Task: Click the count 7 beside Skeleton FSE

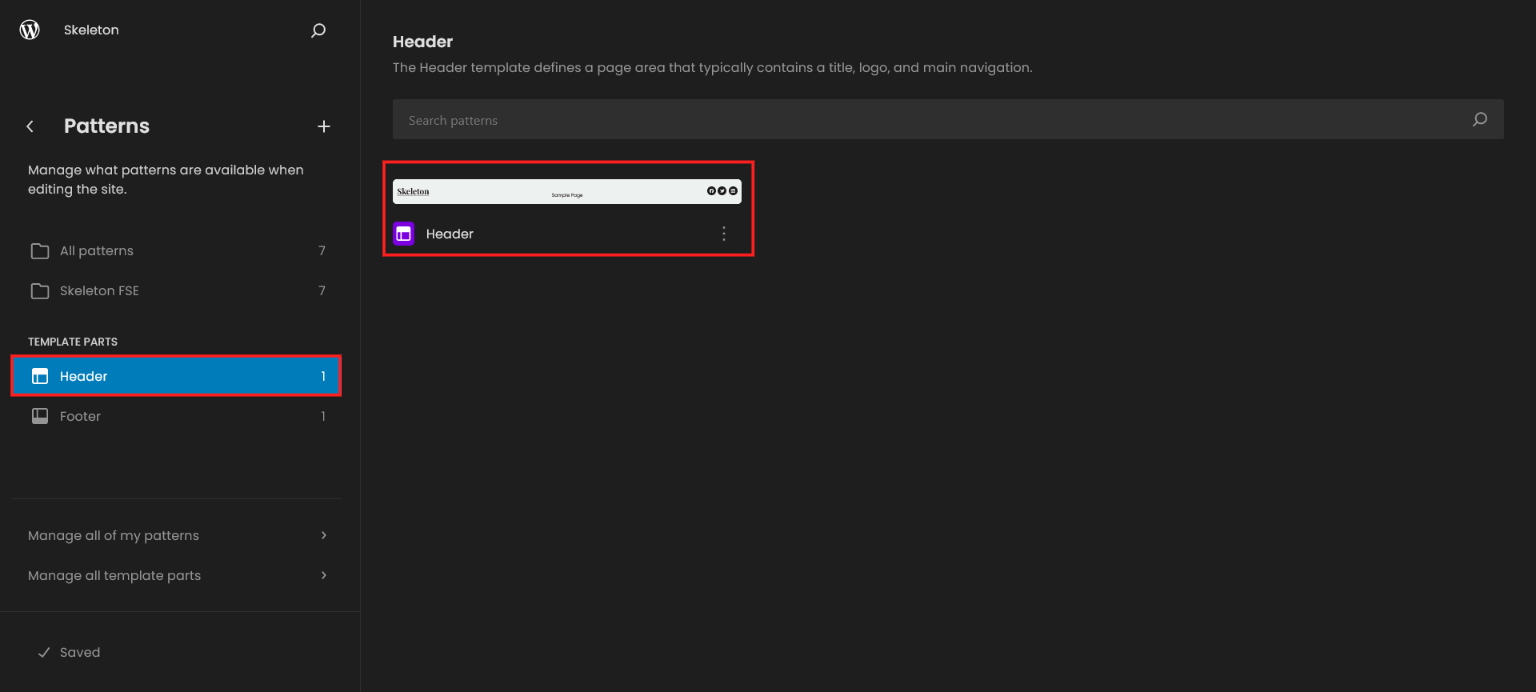Action: point(322,291)
